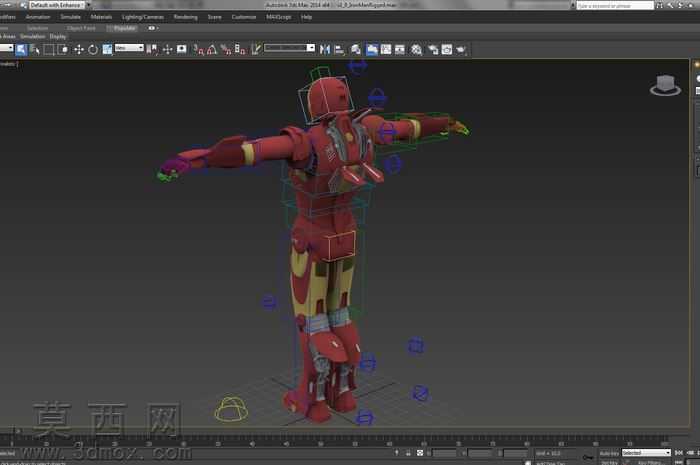Click the Z coordinate field
Viewport: 700px width, 465px height.
point(516,453)
